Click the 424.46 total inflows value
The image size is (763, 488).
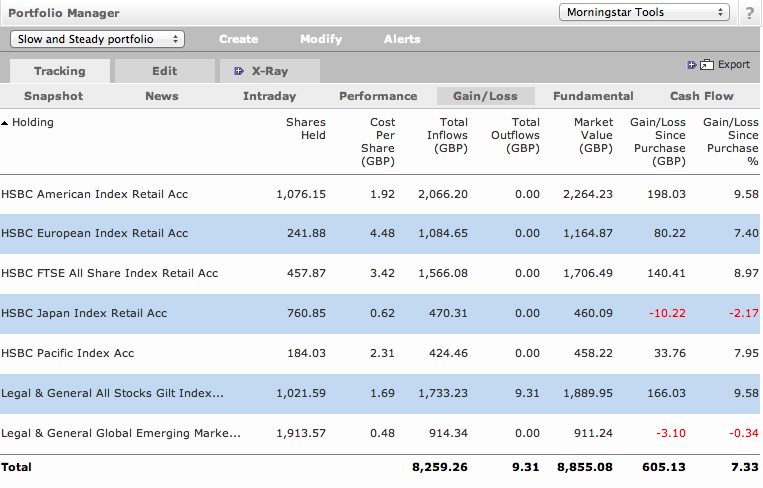tap(448, 353)
